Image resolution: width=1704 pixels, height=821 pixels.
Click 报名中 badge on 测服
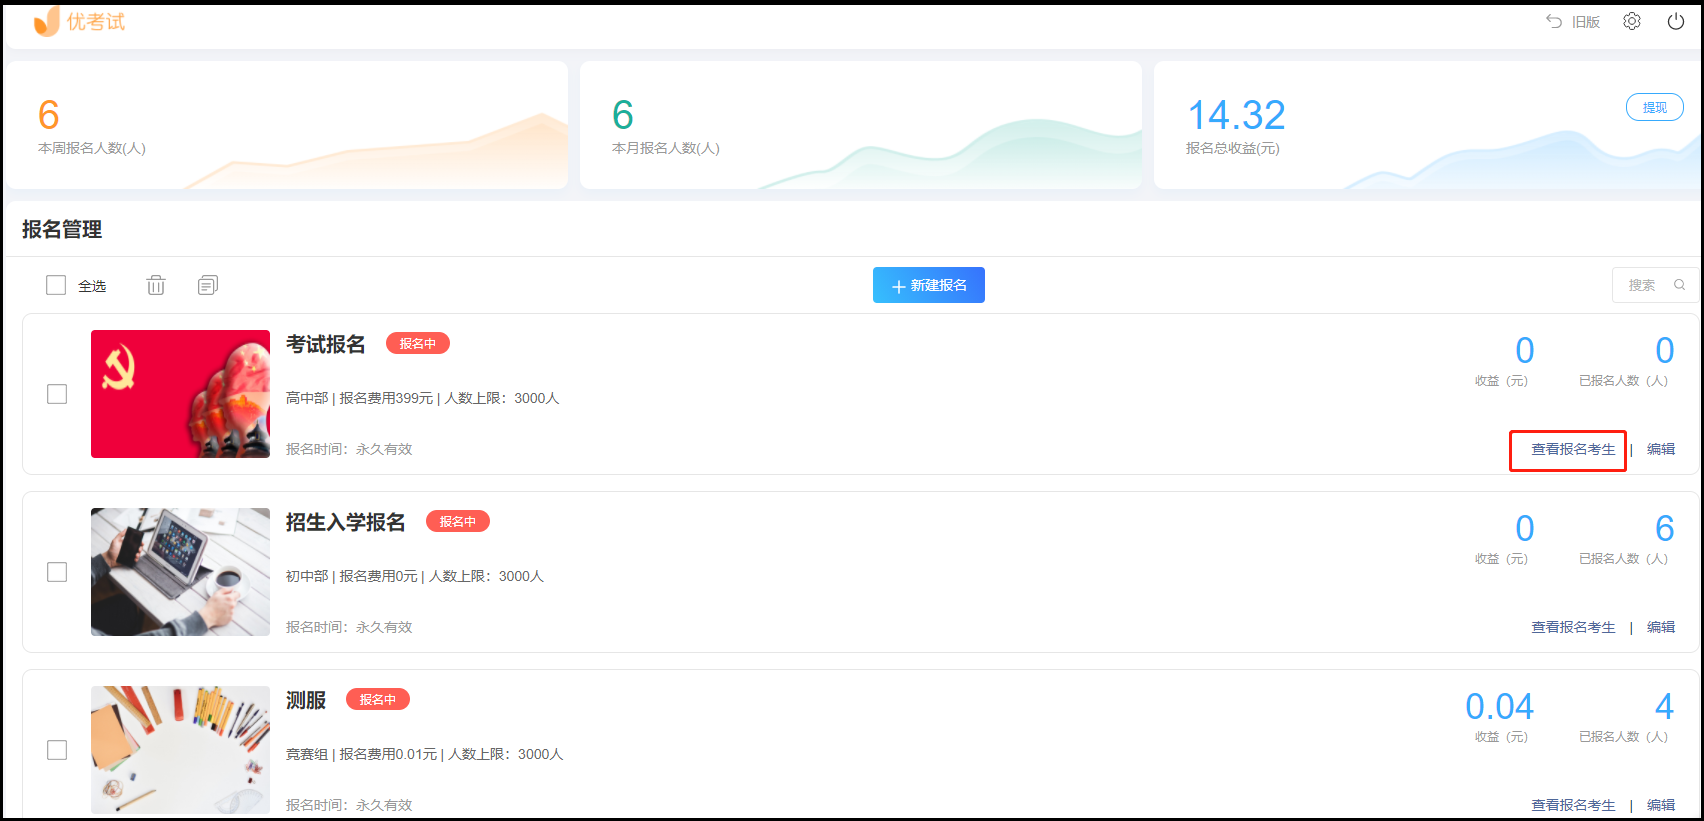point(378,699)
